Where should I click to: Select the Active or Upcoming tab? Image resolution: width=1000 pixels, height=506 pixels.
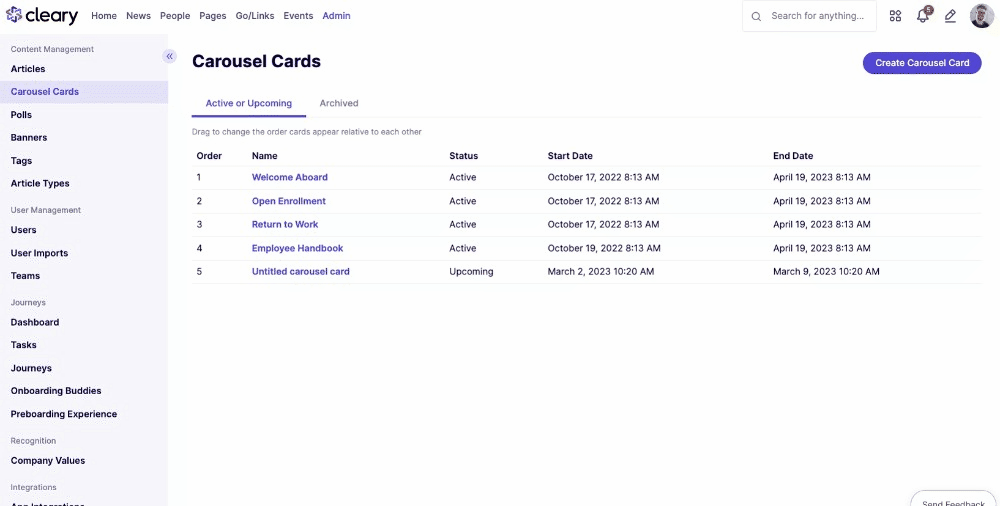249,103
